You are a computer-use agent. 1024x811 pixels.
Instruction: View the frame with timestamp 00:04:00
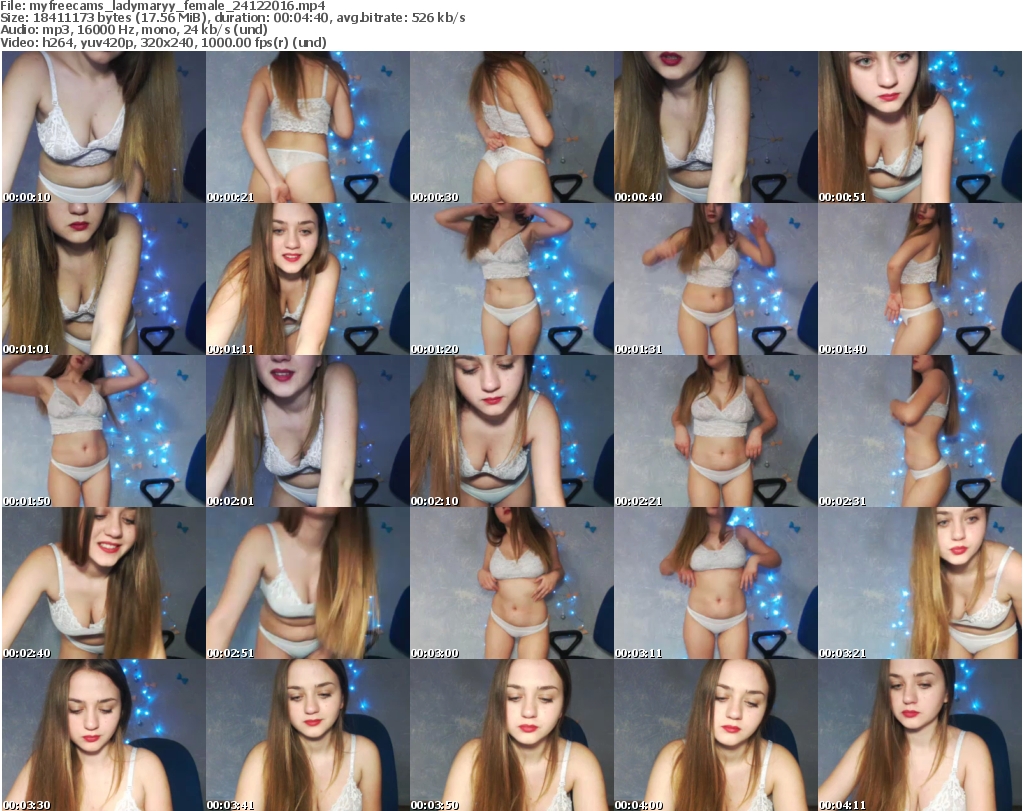pyautogui.click(x=715, y=735)
